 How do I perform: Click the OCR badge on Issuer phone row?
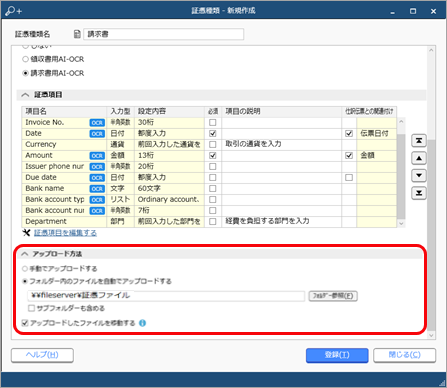coord(97,167)
